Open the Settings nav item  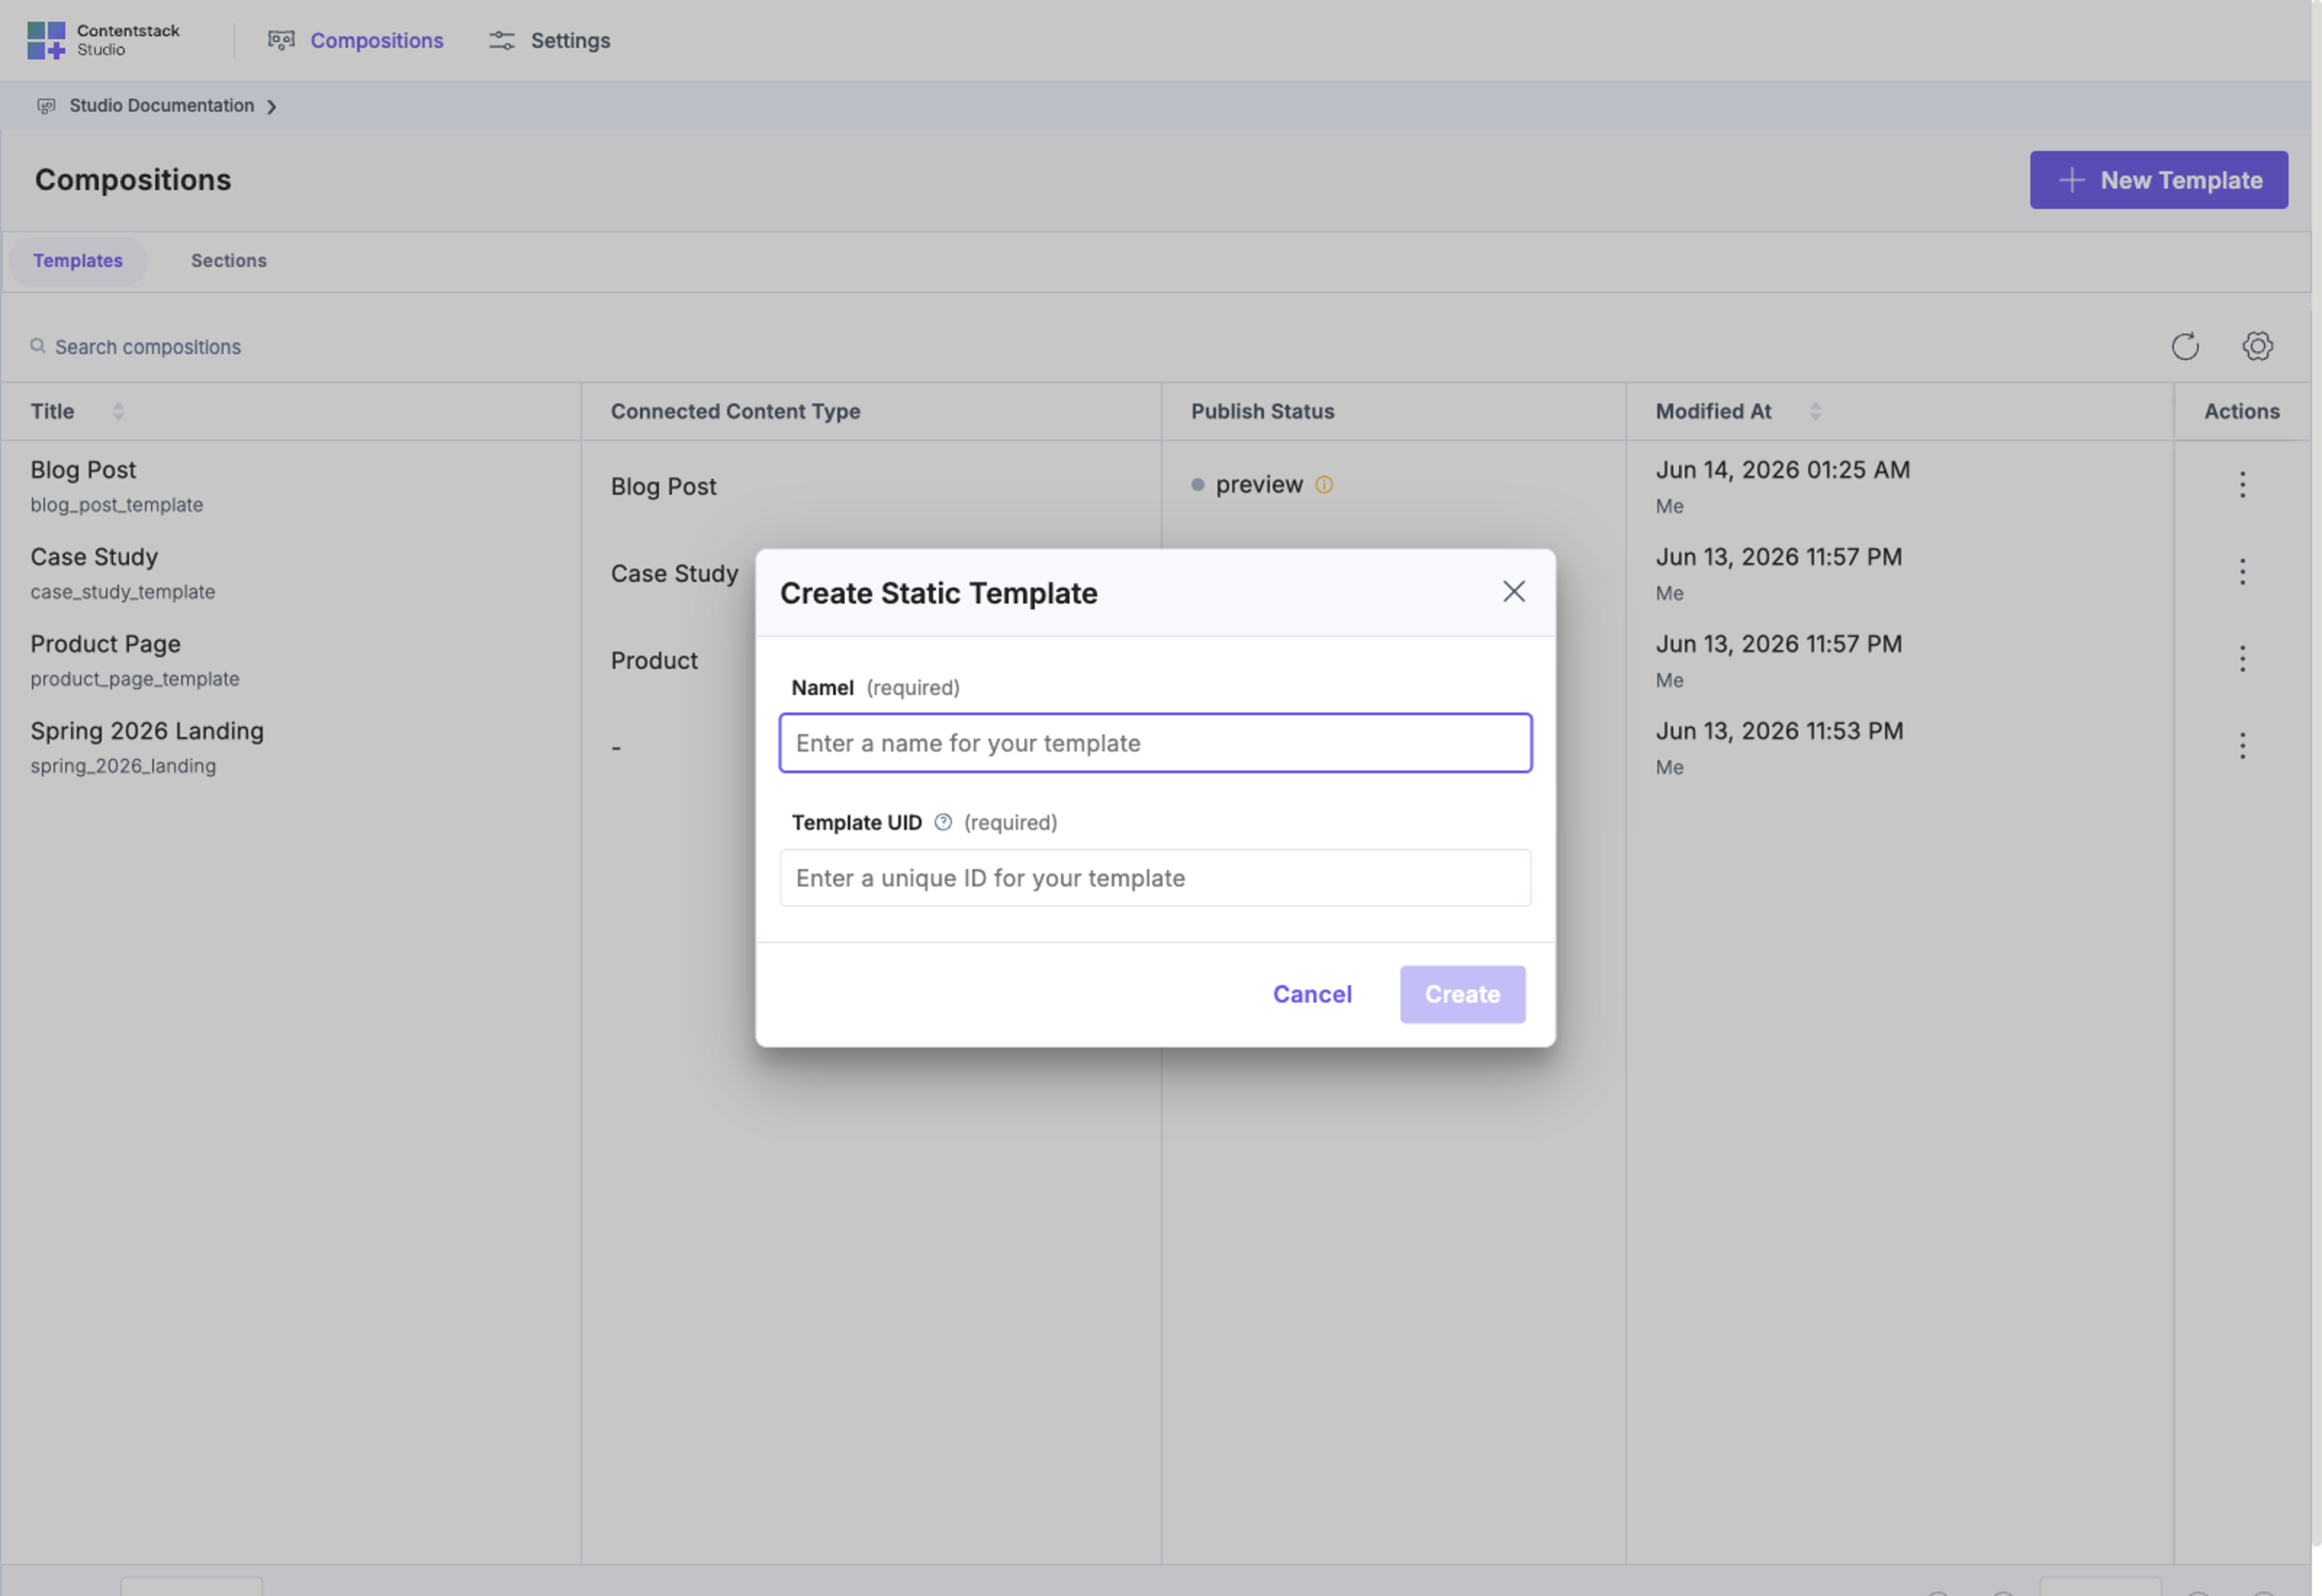pyautogui.click(x=549, y=40)
